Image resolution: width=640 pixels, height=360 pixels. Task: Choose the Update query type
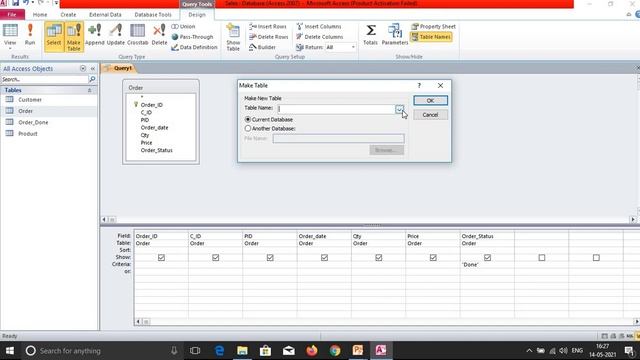tap(116, 35)
